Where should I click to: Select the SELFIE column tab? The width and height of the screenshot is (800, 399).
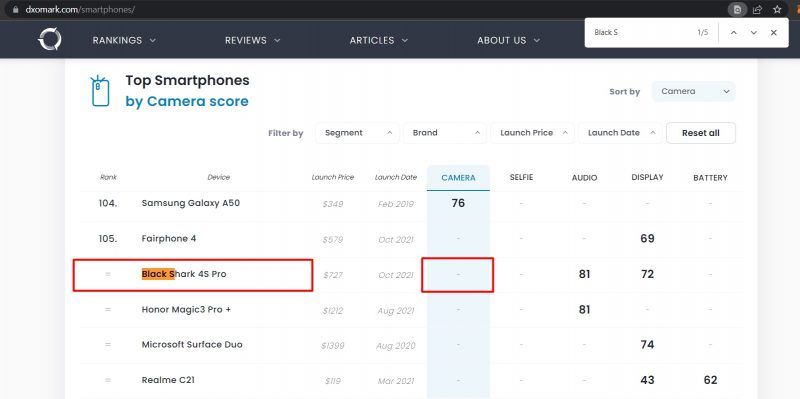(521, 177)
